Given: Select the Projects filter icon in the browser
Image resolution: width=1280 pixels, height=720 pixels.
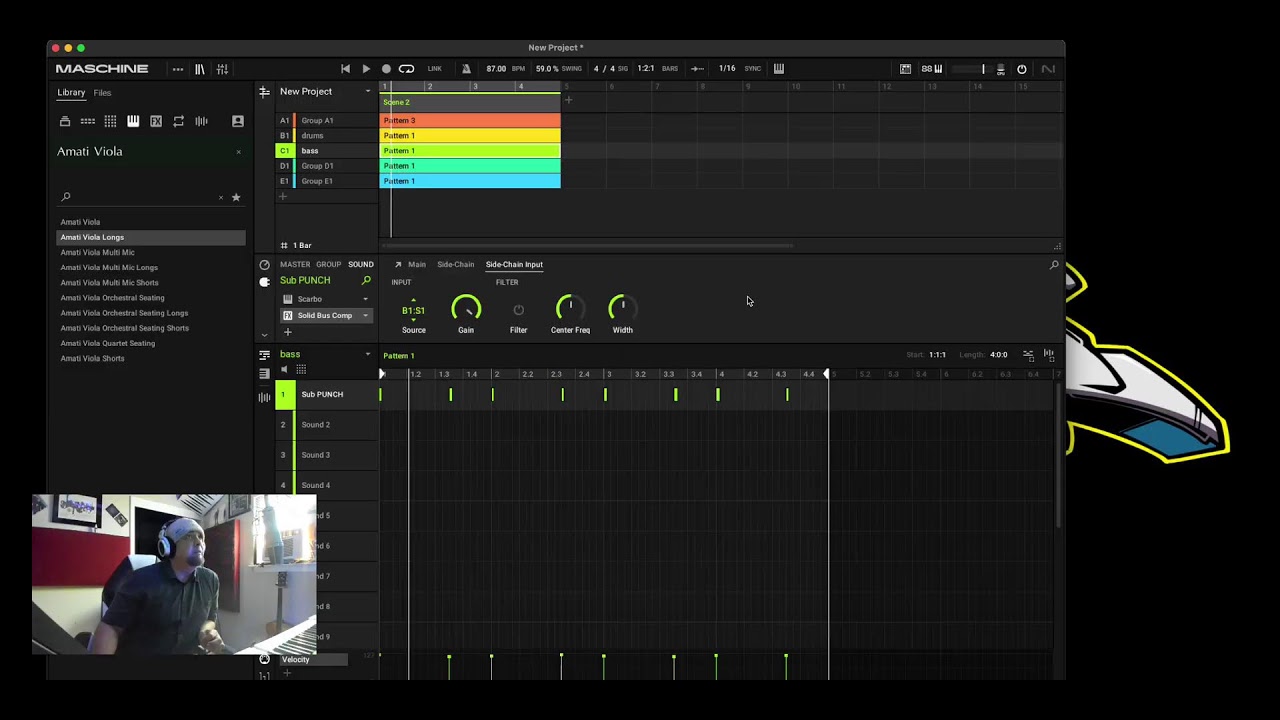Looking at the screenshot, I should click(65, 121).
